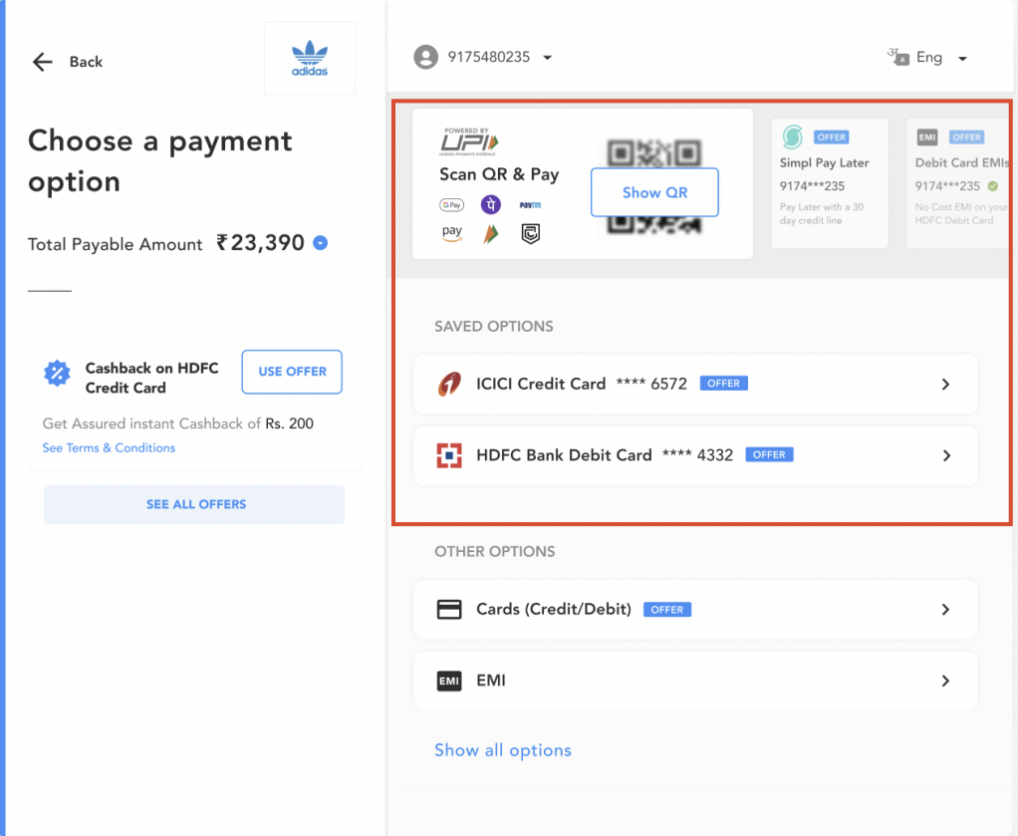Click the OFFER badge on ICICI Credit Card
Image resolution: width=1018 pixels, height=836 pixels.
pos(724,384)
